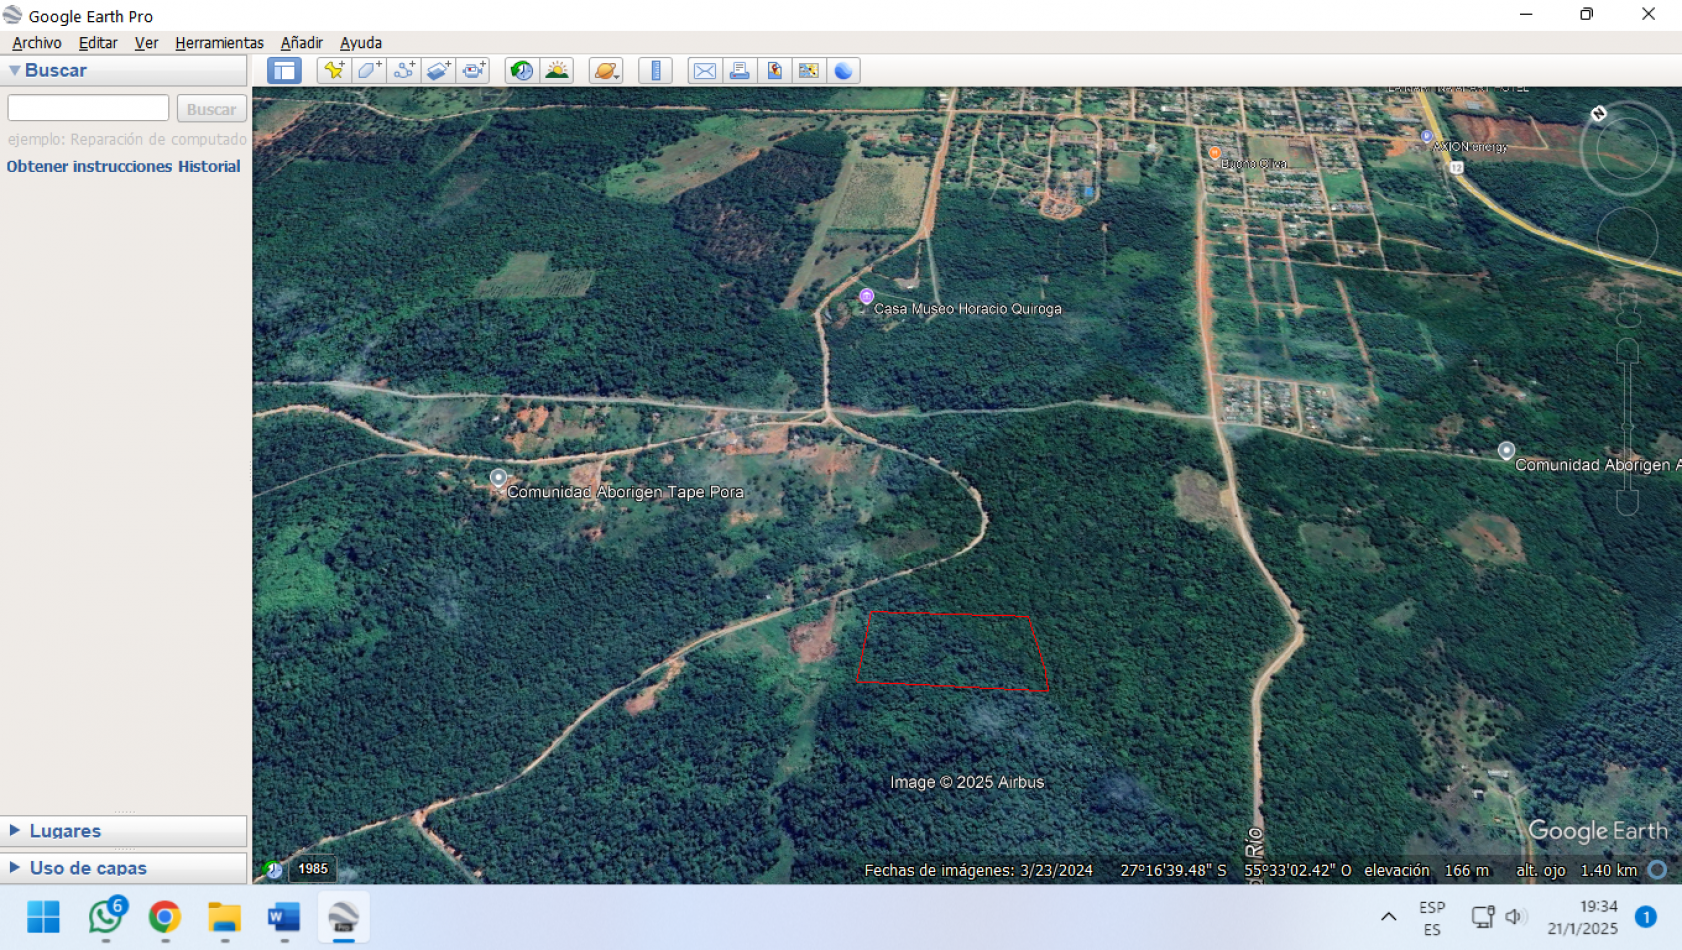Start the Record a Tour tool
Image resolution: width=1682 pixels, height=950 pixels.
click(474, 71)
